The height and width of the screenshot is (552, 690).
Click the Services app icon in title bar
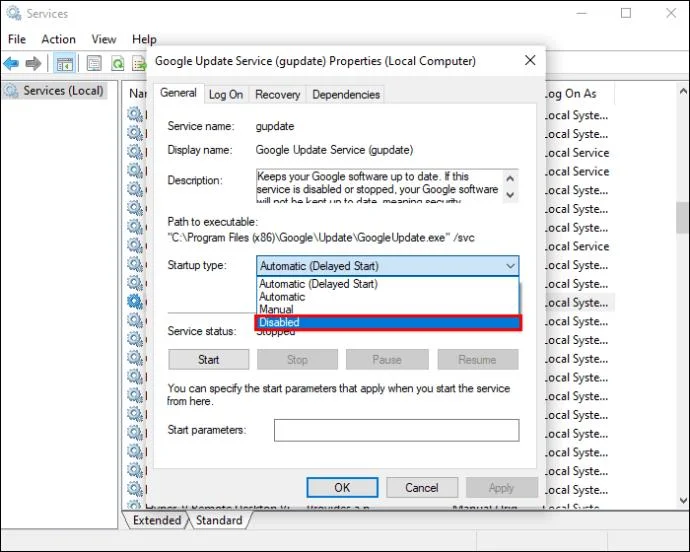[x=14, y=13]
